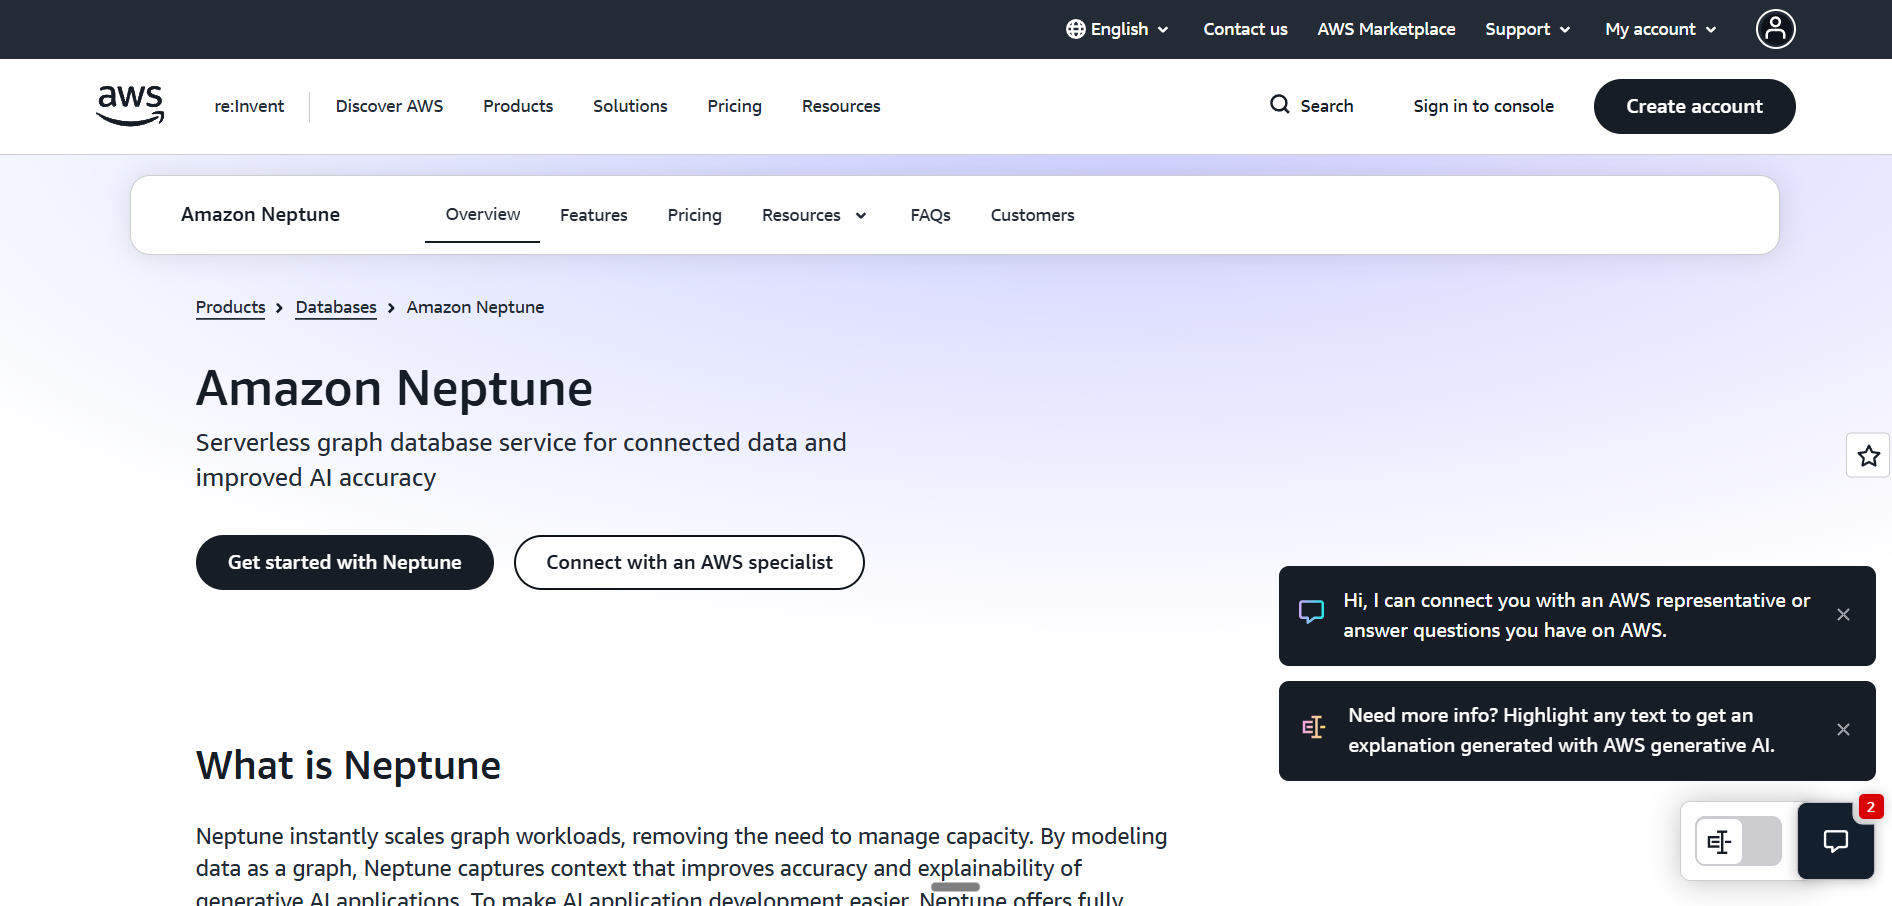The width and height of the screenshot is (1892, 906).
Task: Click the speech bubble icon in chat message
Action: pos(1311,612)
